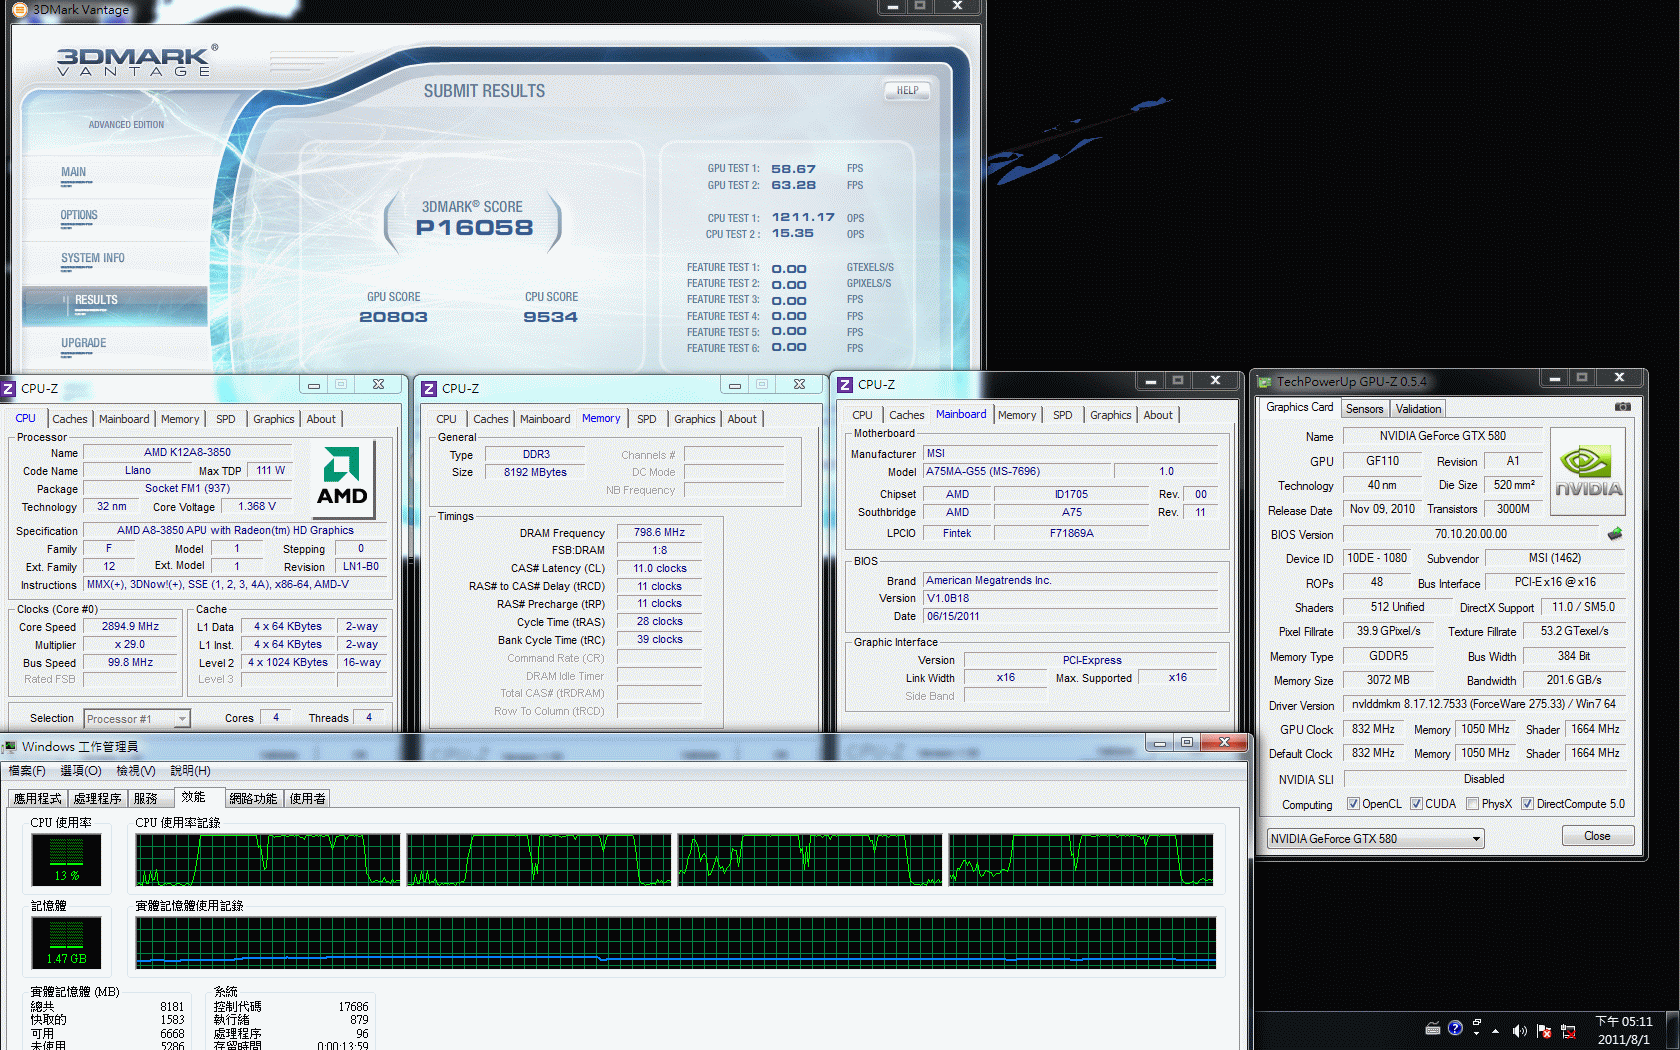Open the Caches tab in the leftmost CPU-Z window

[70, 419]
